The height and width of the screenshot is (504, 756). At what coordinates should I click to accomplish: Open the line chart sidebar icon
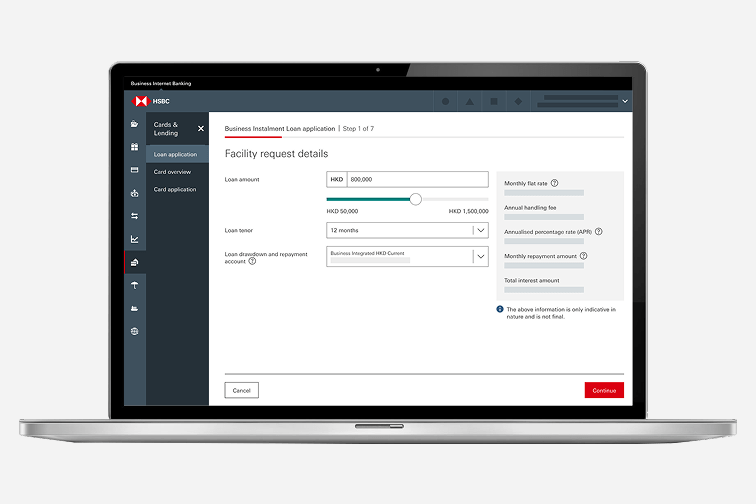click(135, 239)
